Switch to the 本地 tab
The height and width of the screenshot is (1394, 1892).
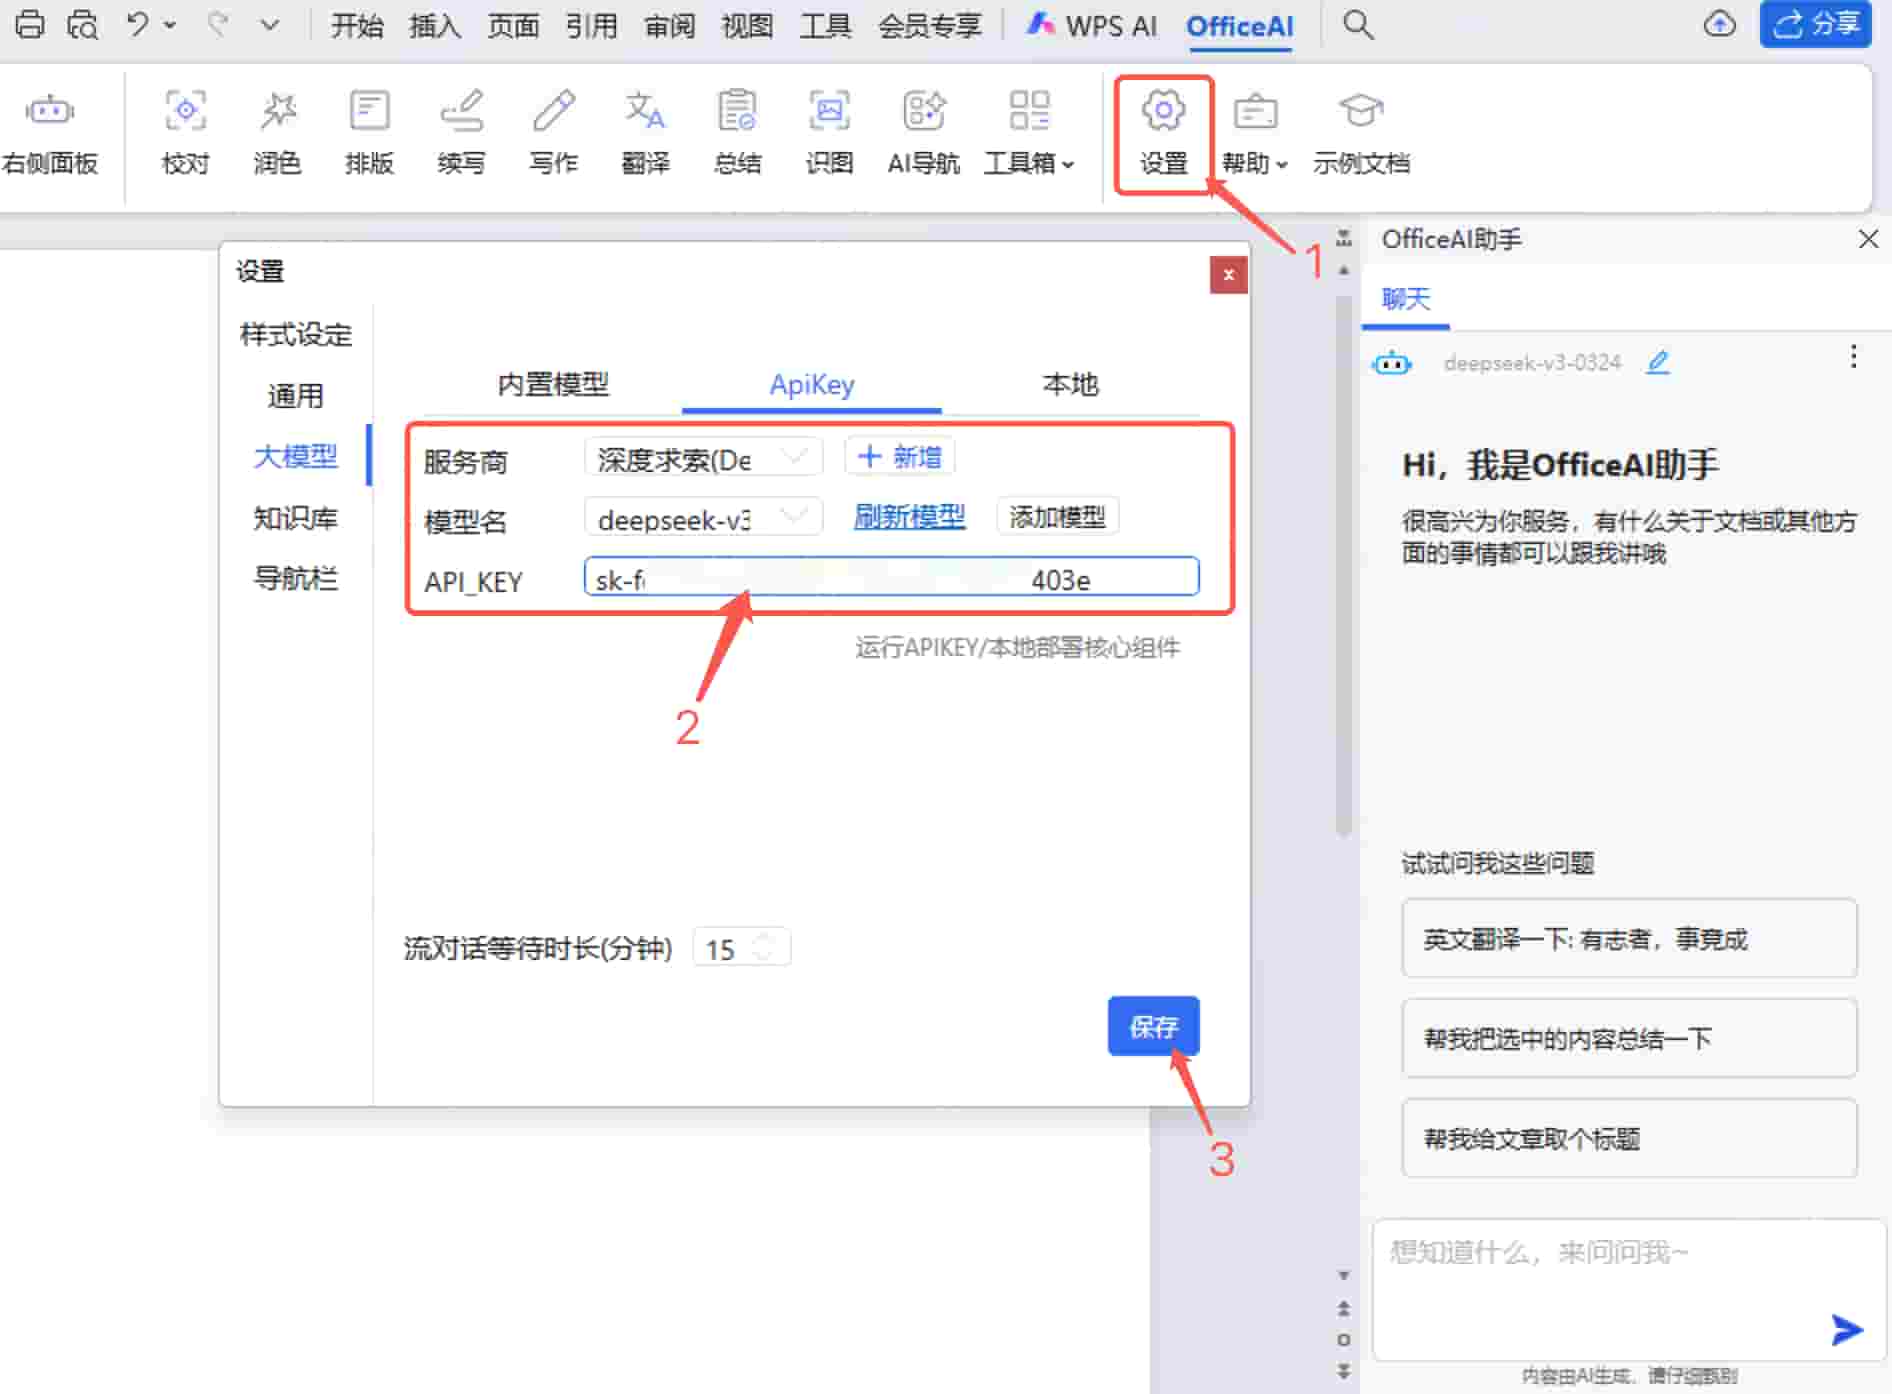1069,385
